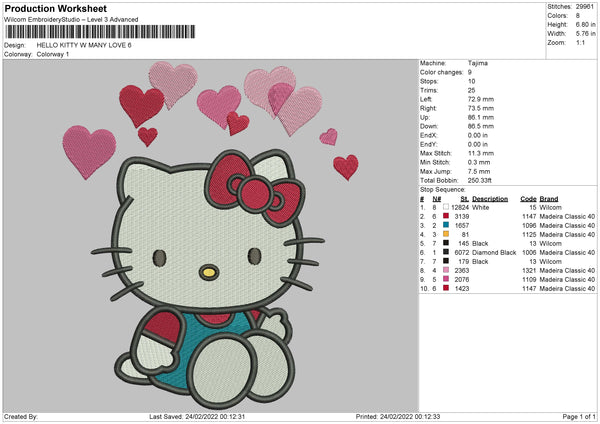This screenshot has height=424, width=600.
Task: Click the stitch count 12824 in row 1
Action: click(460, 207)
